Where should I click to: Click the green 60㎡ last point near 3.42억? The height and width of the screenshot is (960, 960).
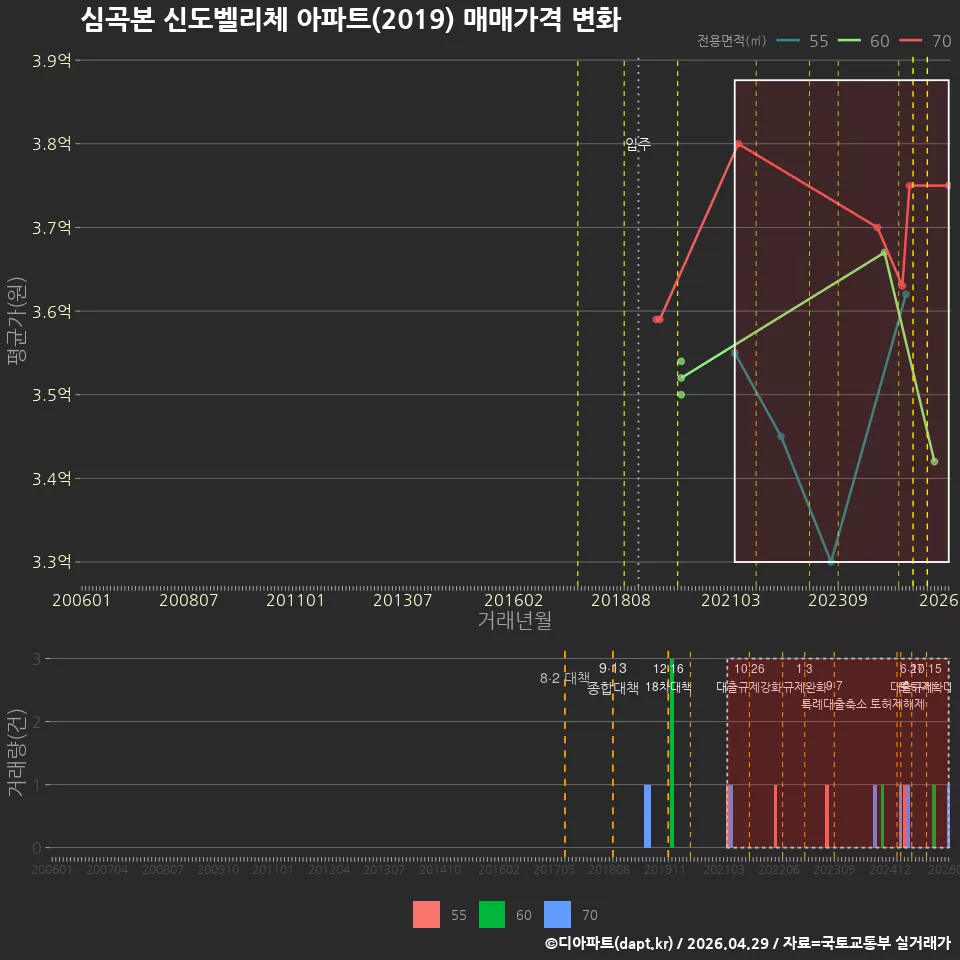click(x=934, y=462)
